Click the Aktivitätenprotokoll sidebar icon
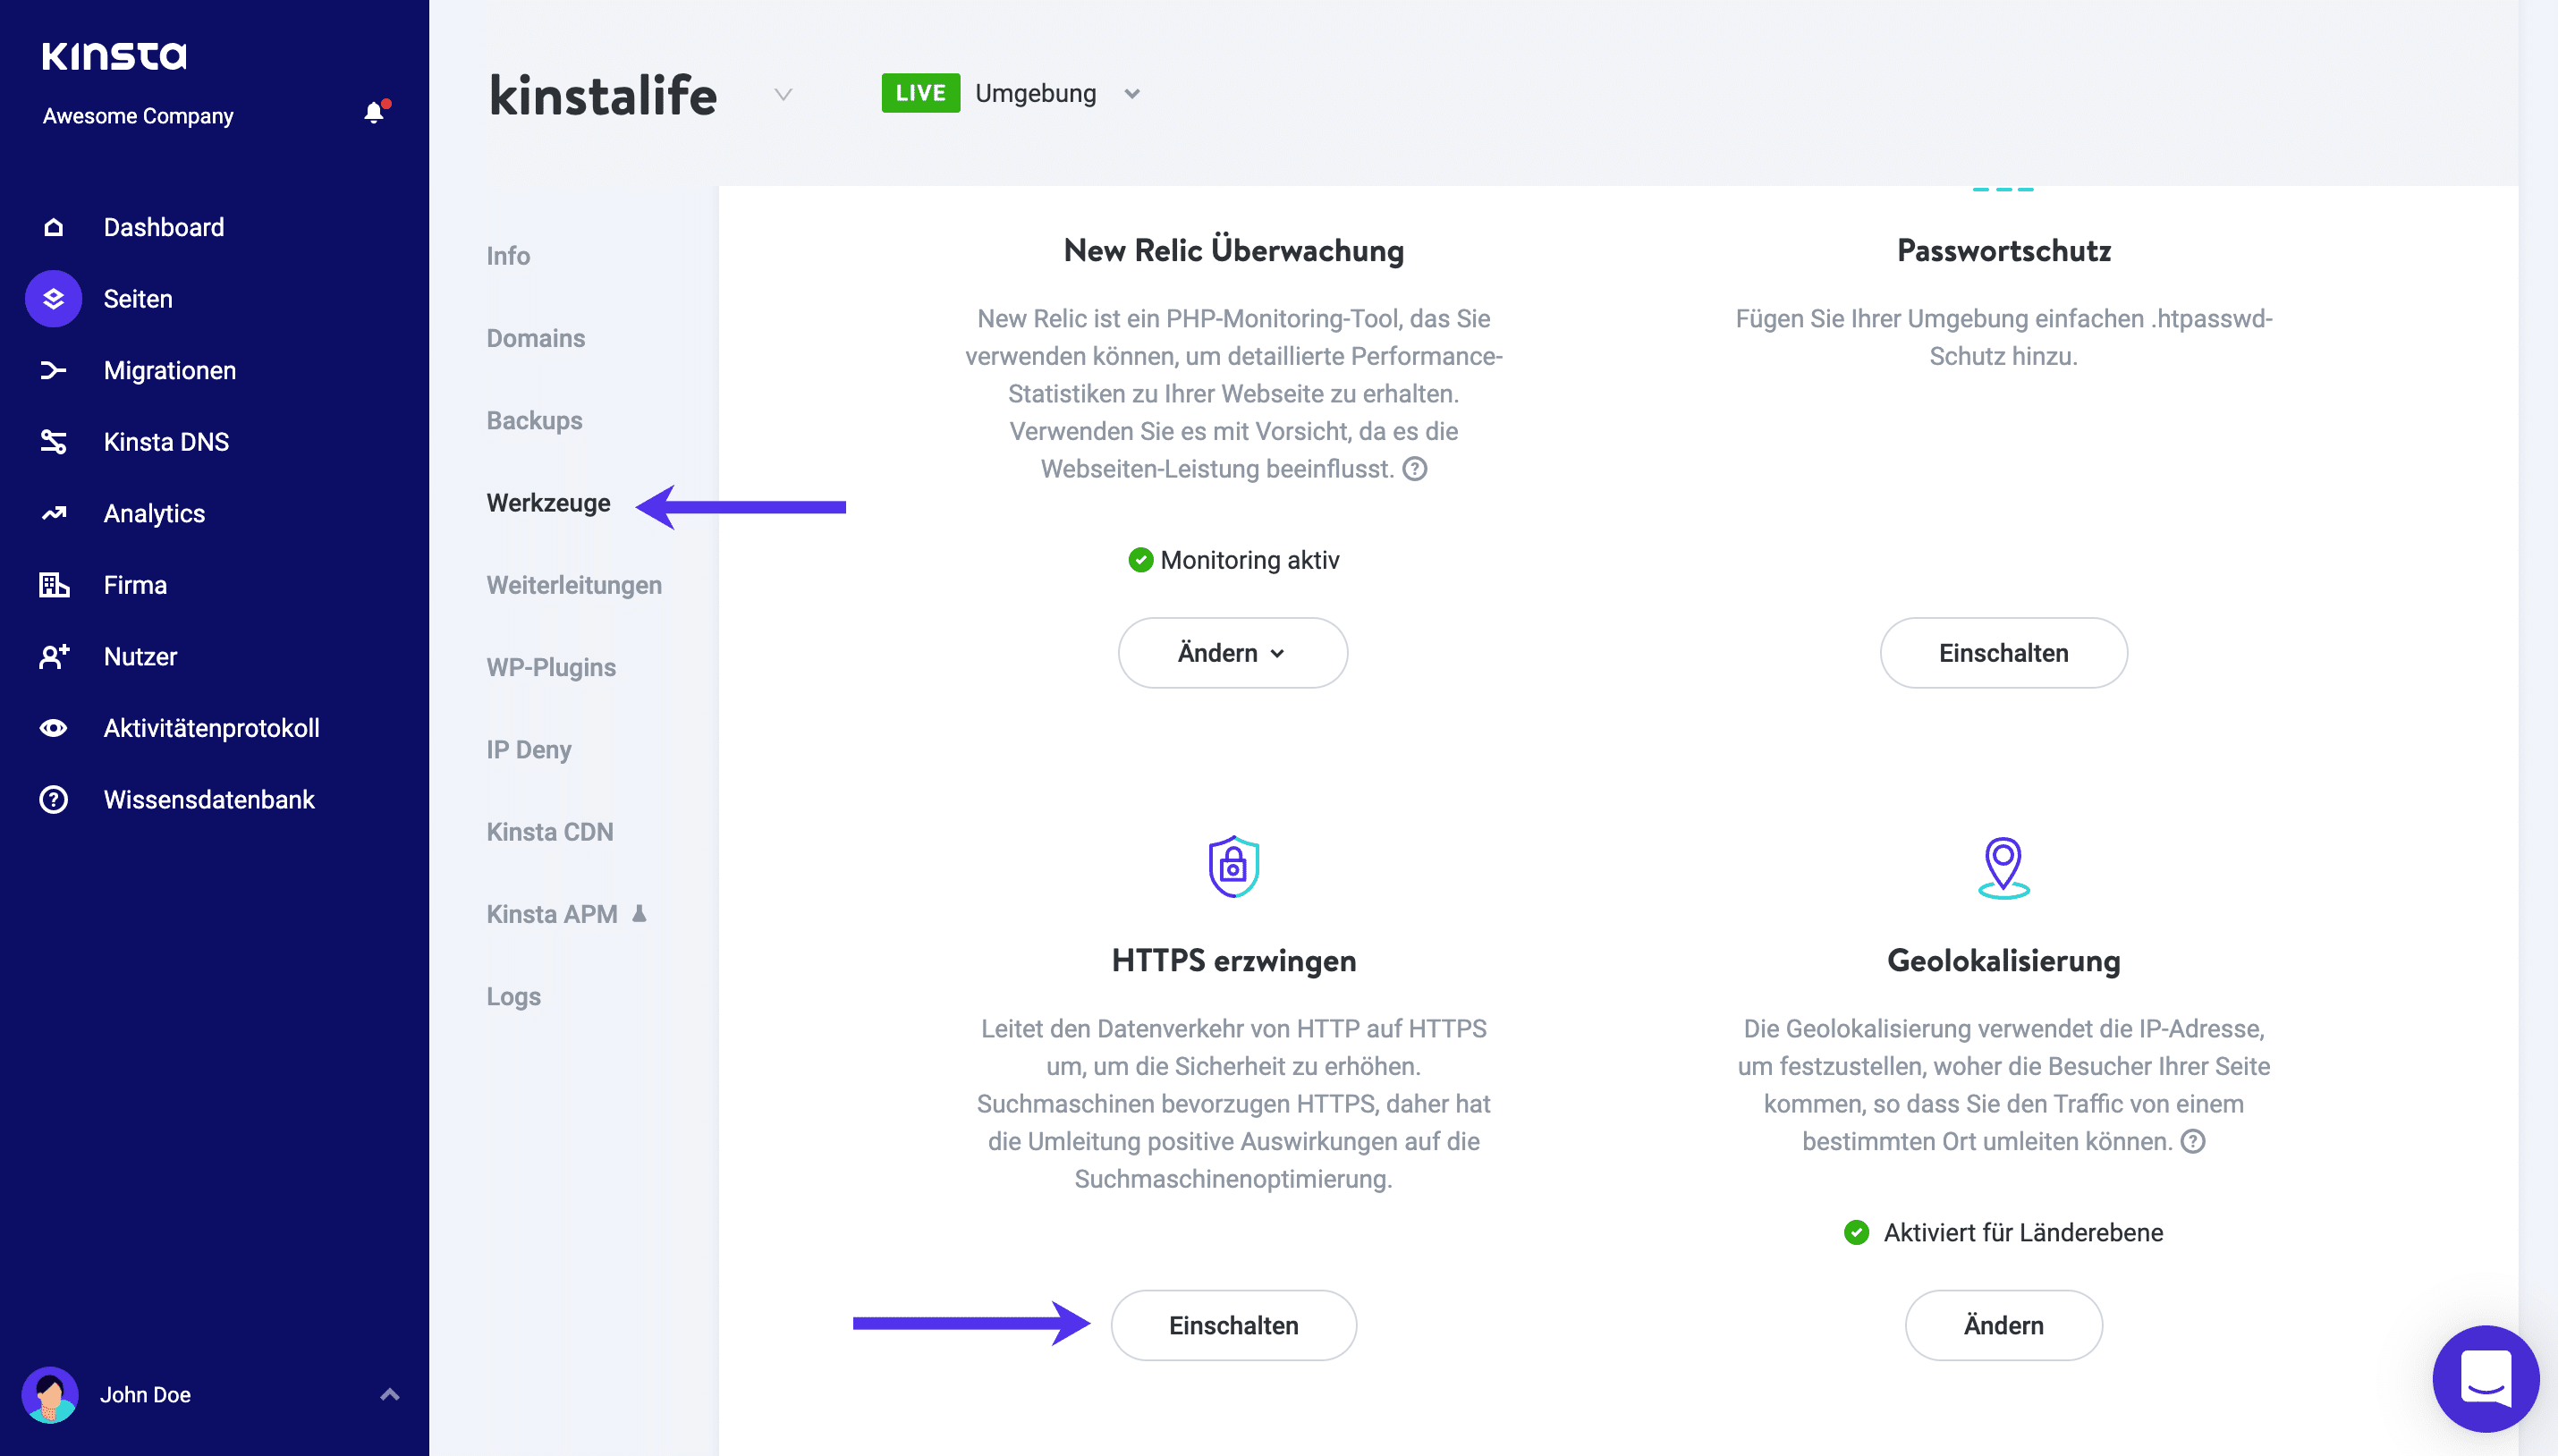The width and height of the screenshot is (2558, 1456). click(x=51, y=727)
